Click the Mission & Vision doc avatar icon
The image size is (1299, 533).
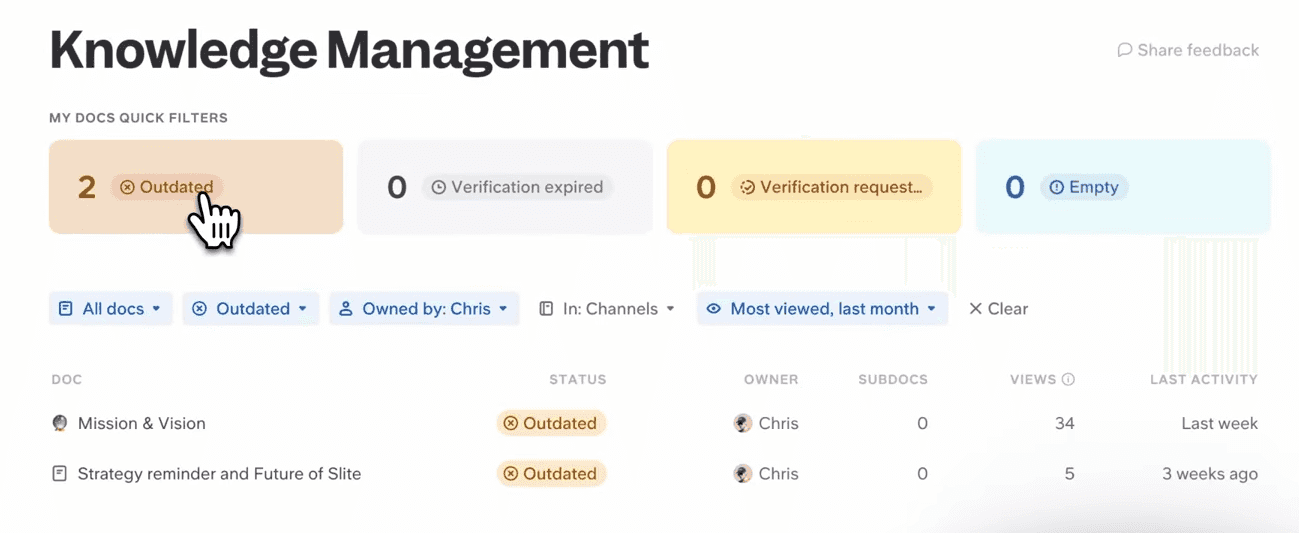click(x=60, y=423)
